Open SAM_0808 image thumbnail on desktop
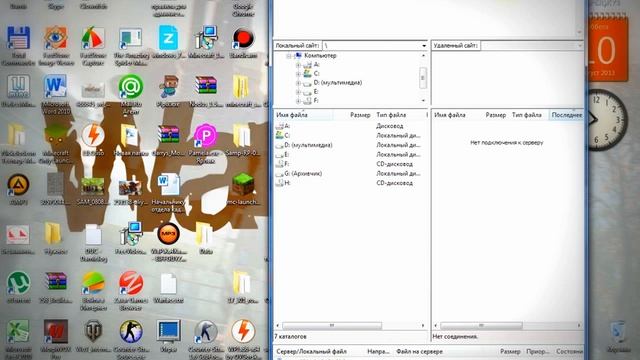Image resolution: width=640 pixels, height=360 pixels. coord(93,186)
